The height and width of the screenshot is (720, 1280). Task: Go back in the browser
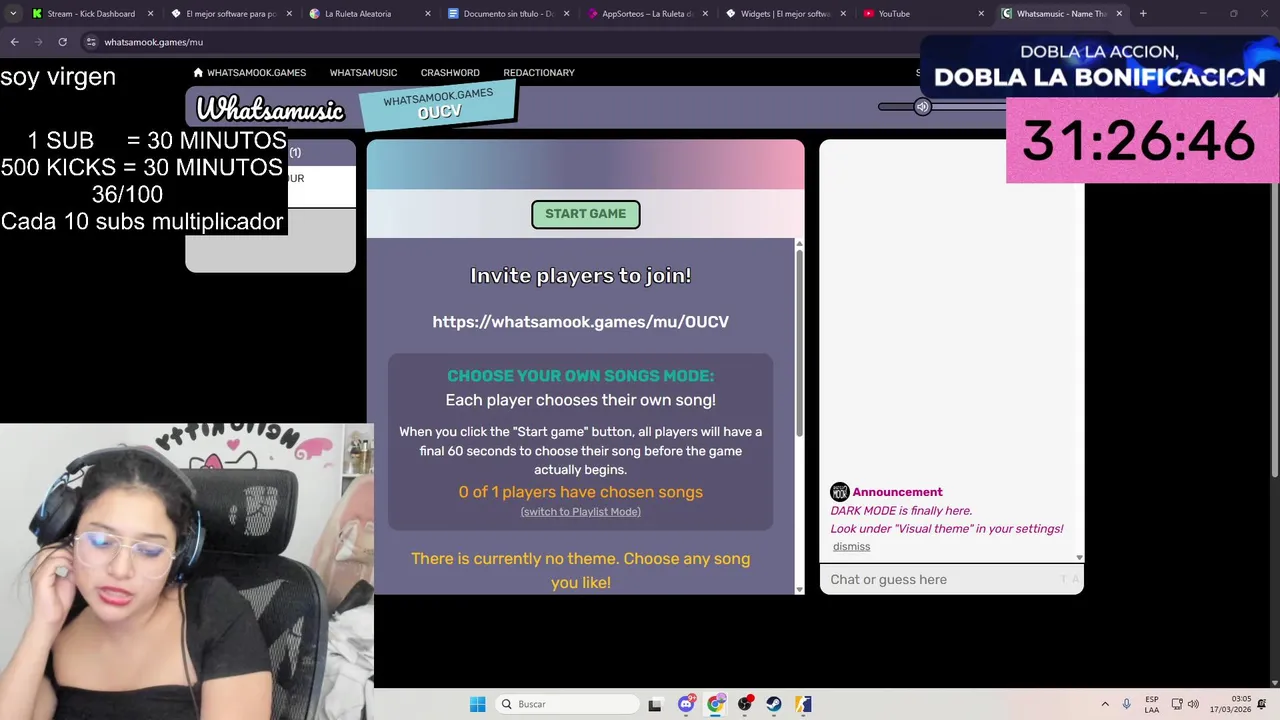(14, 42)
